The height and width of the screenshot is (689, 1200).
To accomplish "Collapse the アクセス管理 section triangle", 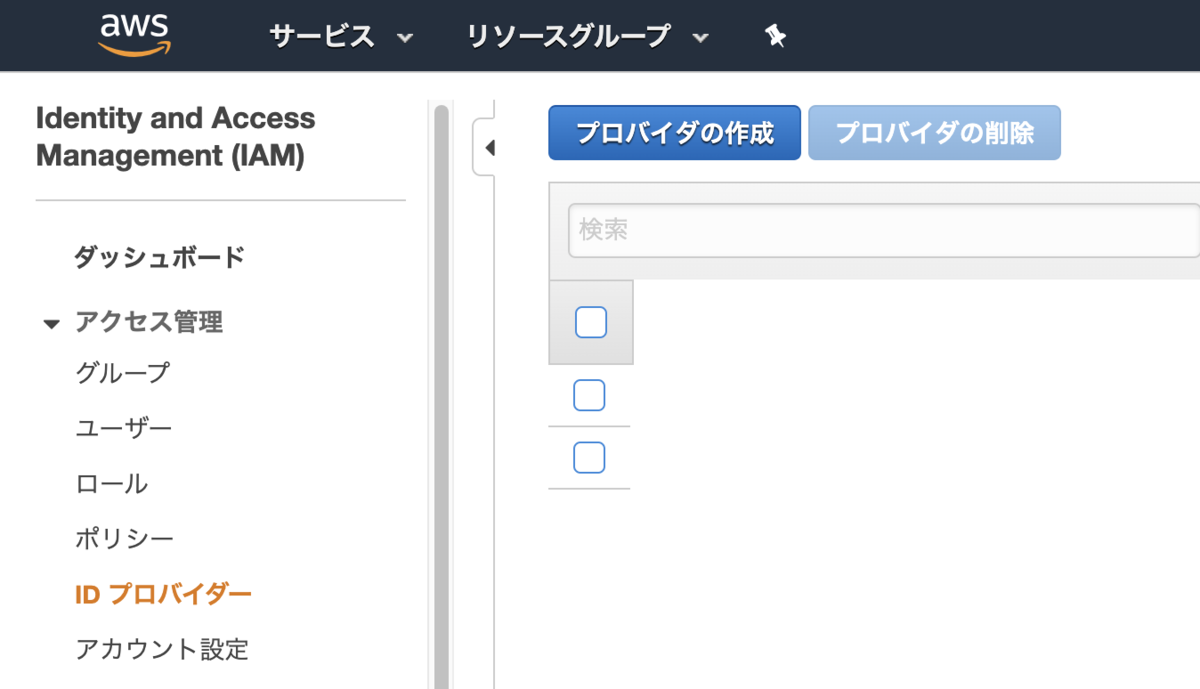I will coord(52,324).
